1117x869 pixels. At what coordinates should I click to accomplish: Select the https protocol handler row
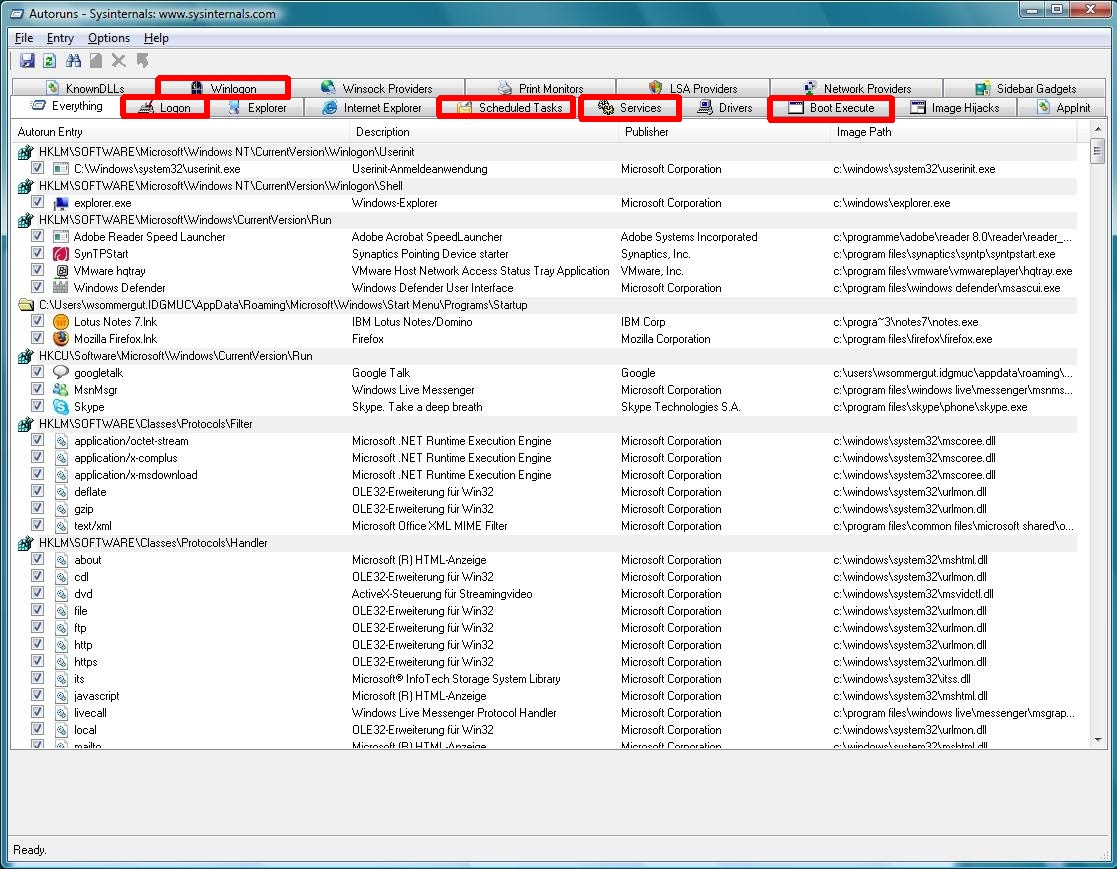tap(544, 662)
